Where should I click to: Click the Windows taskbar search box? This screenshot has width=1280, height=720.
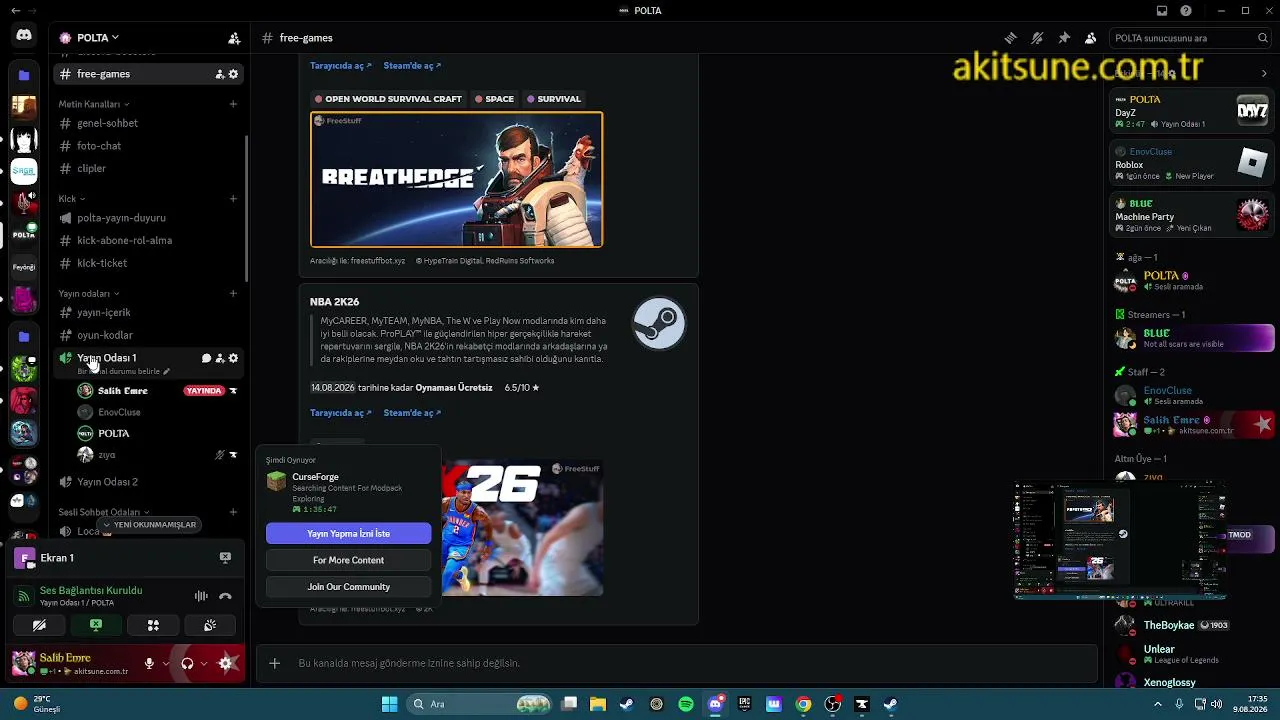(x=481, y=704)
